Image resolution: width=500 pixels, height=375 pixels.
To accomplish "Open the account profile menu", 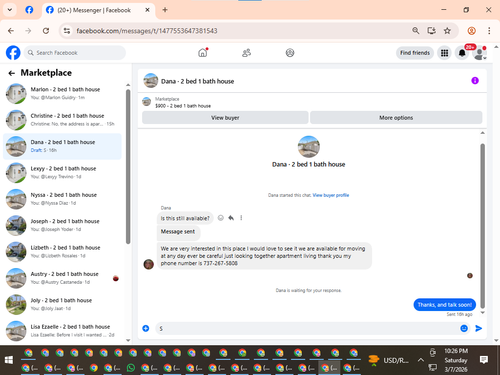I will (x=480, y=53).
